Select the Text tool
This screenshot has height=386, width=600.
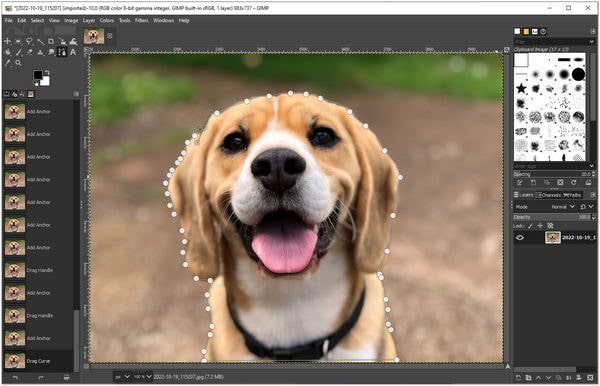pos(73,52)
